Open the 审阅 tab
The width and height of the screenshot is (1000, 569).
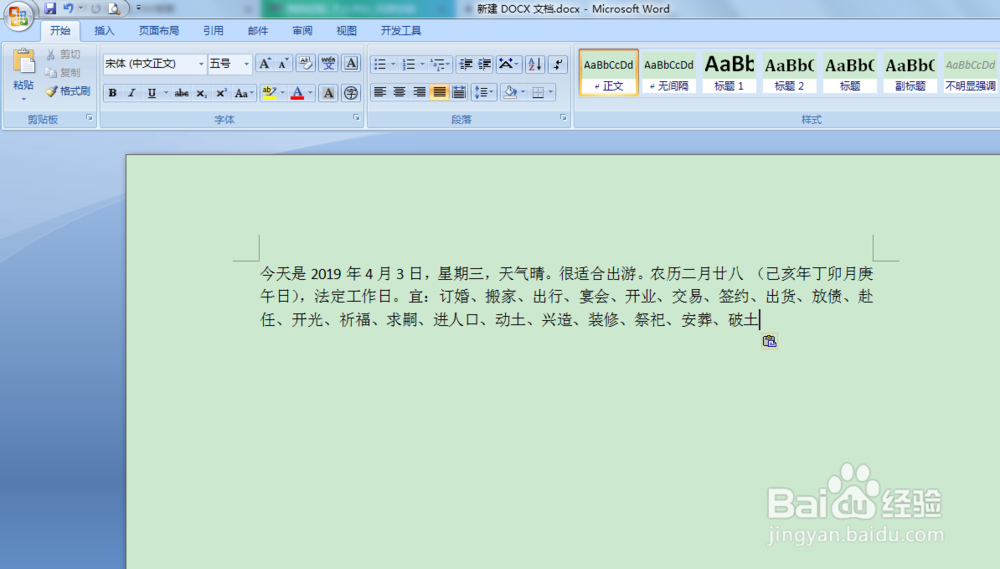pos(302,31)
